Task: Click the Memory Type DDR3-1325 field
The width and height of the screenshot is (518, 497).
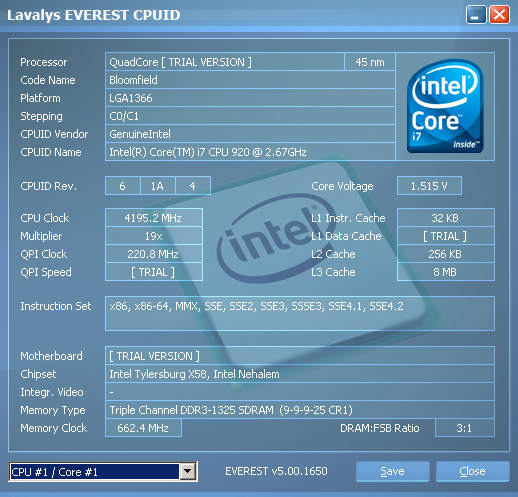Action: pos(300,410)
